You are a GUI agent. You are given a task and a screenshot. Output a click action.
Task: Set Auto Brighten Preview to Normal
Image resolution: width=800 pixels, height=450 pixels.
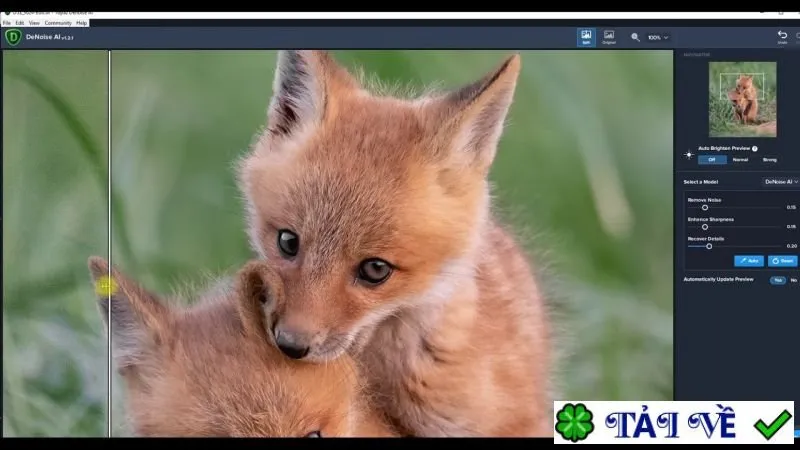tap(740, 160)
